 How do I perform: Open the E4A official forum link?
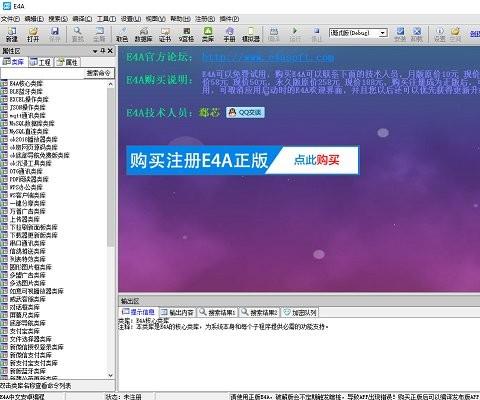pyautogui.click(x=268, y=57)
